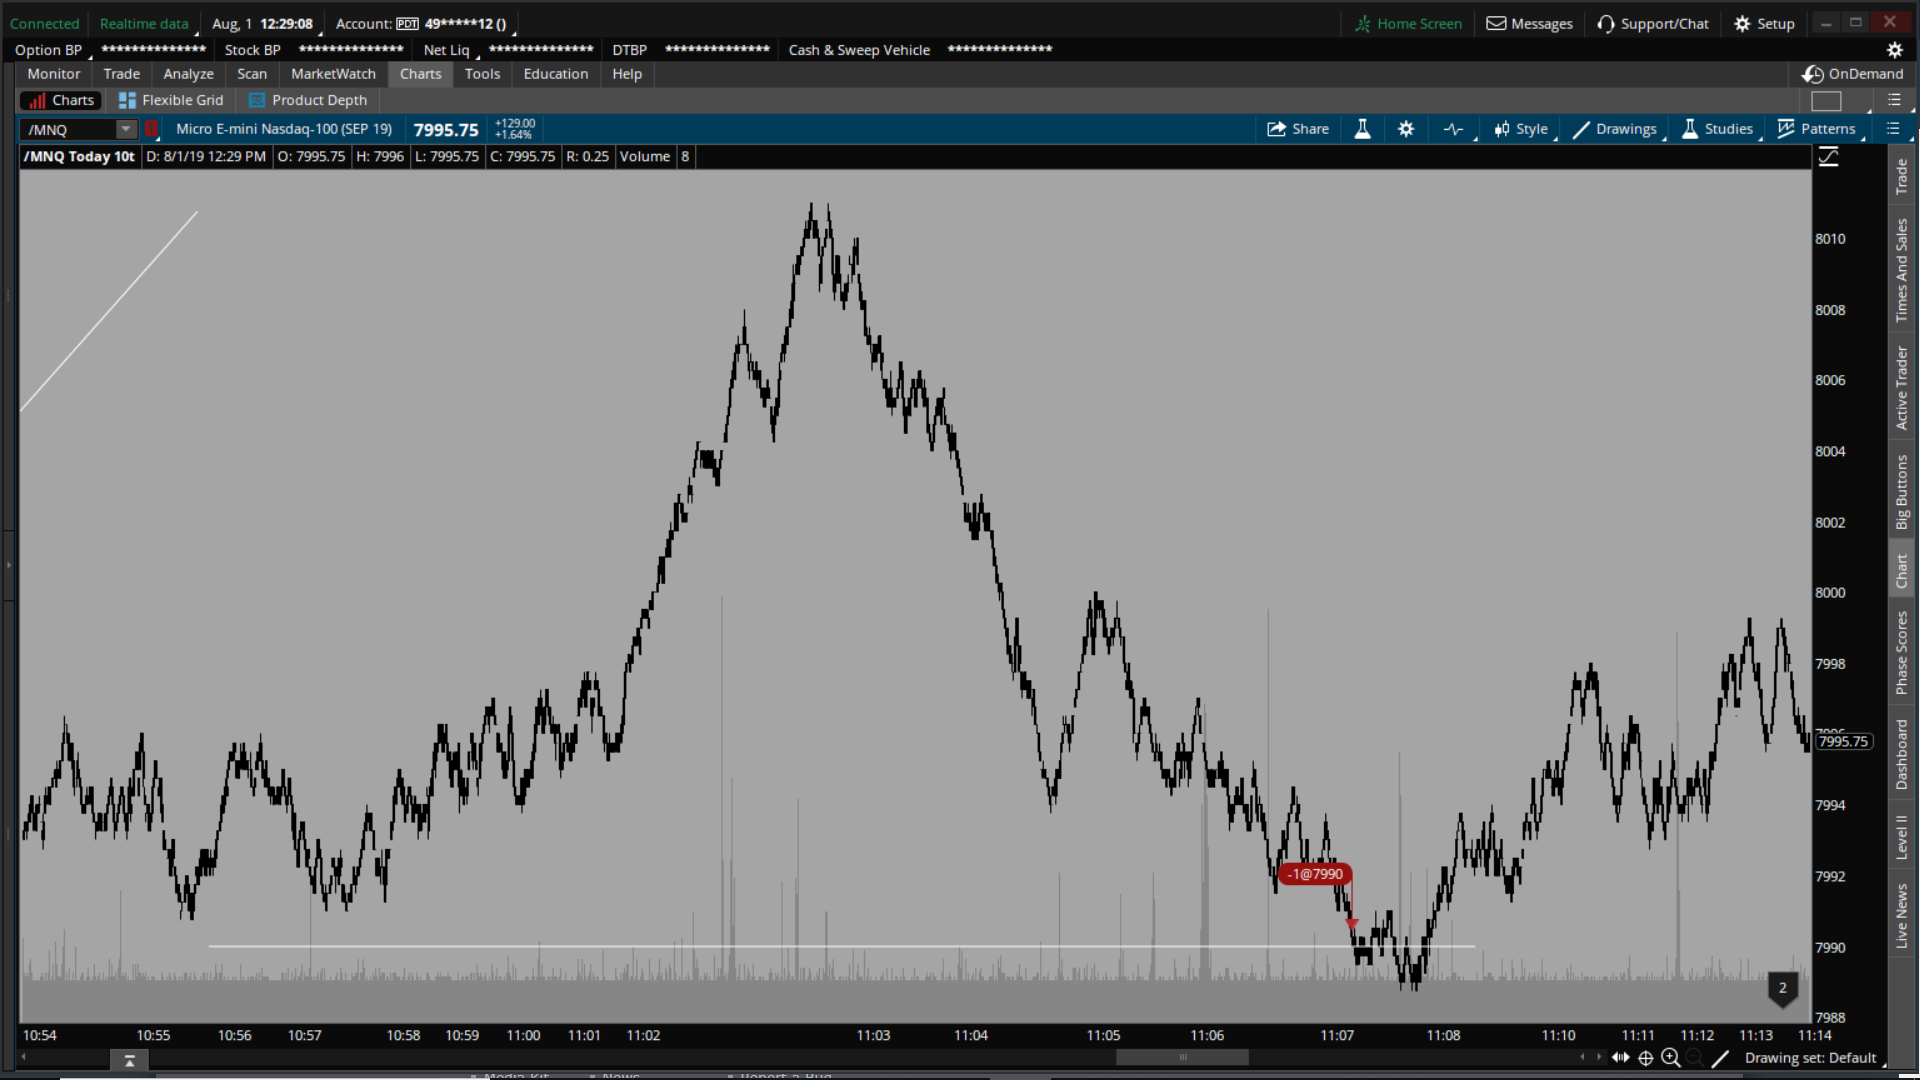Open chart toolbar list menu icon

[x=1892, y=129]
